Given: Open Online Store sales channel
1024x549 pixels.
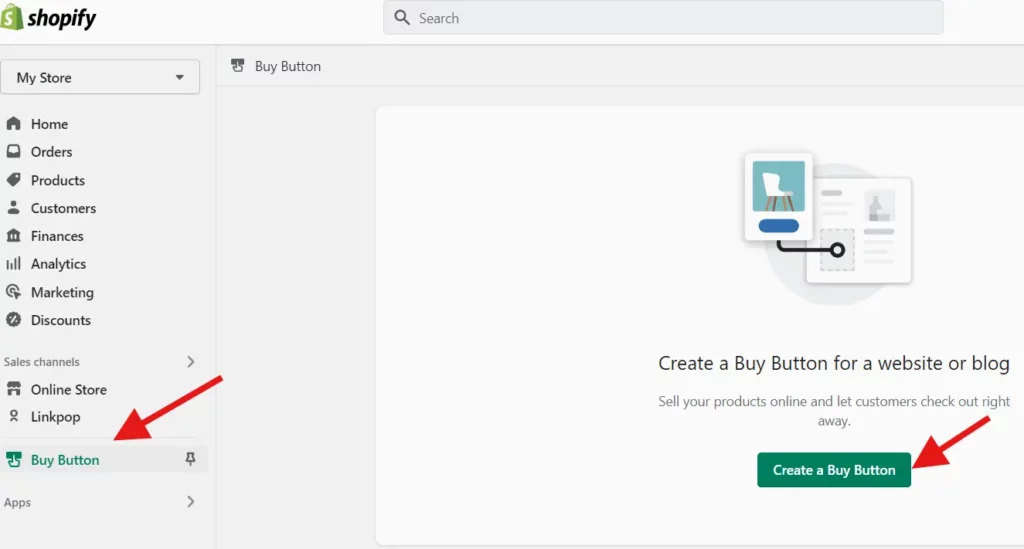Looking at the screenshot, I should tap(69, 390).
